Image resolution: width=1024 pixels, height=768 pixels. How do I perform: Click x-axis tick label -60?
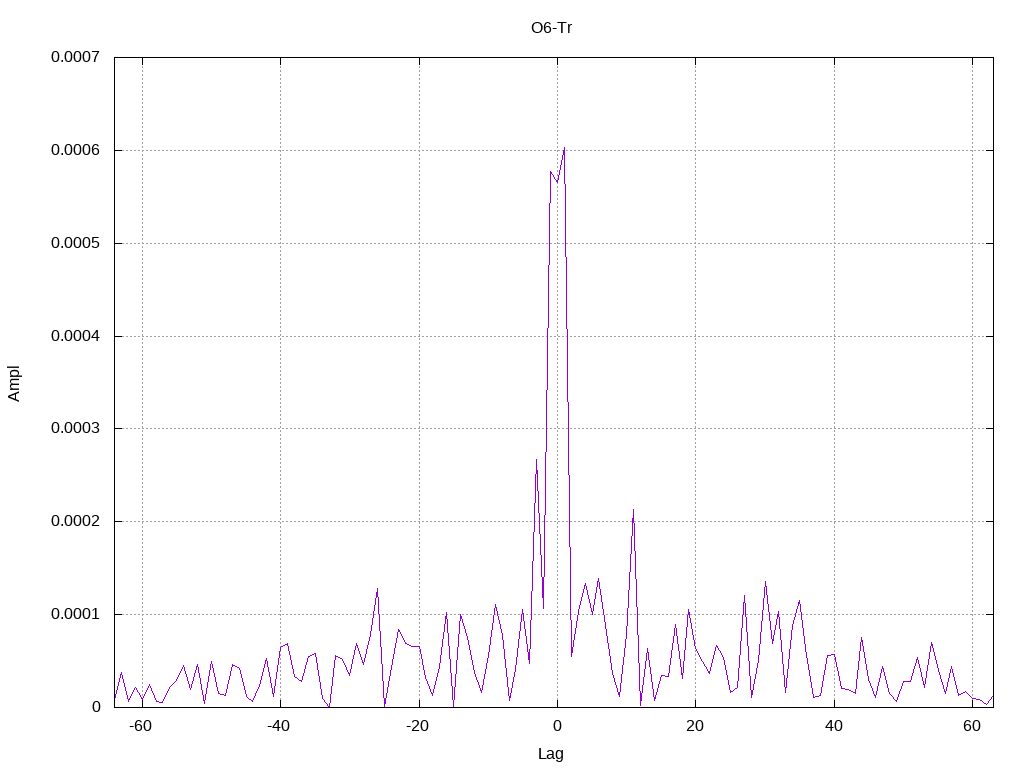coord(140,726)
